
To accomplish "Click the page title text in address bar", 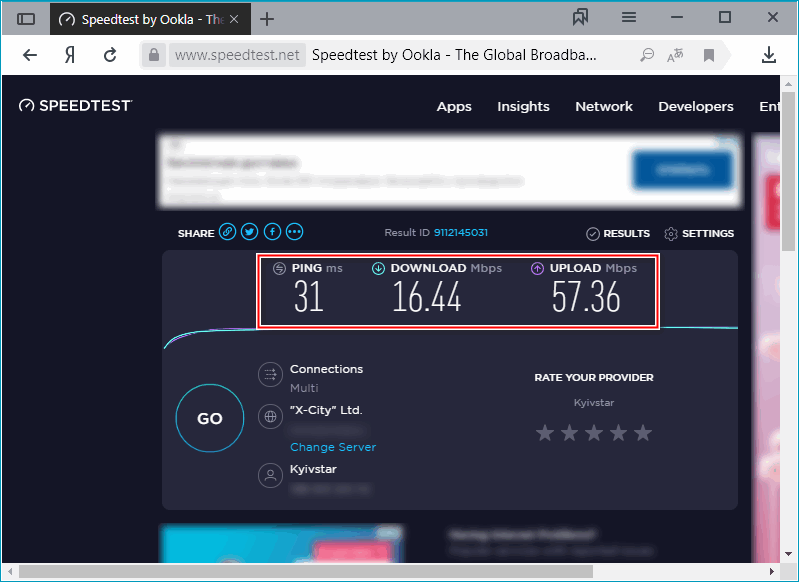I will pyautogui.click(x=454, y=55).
